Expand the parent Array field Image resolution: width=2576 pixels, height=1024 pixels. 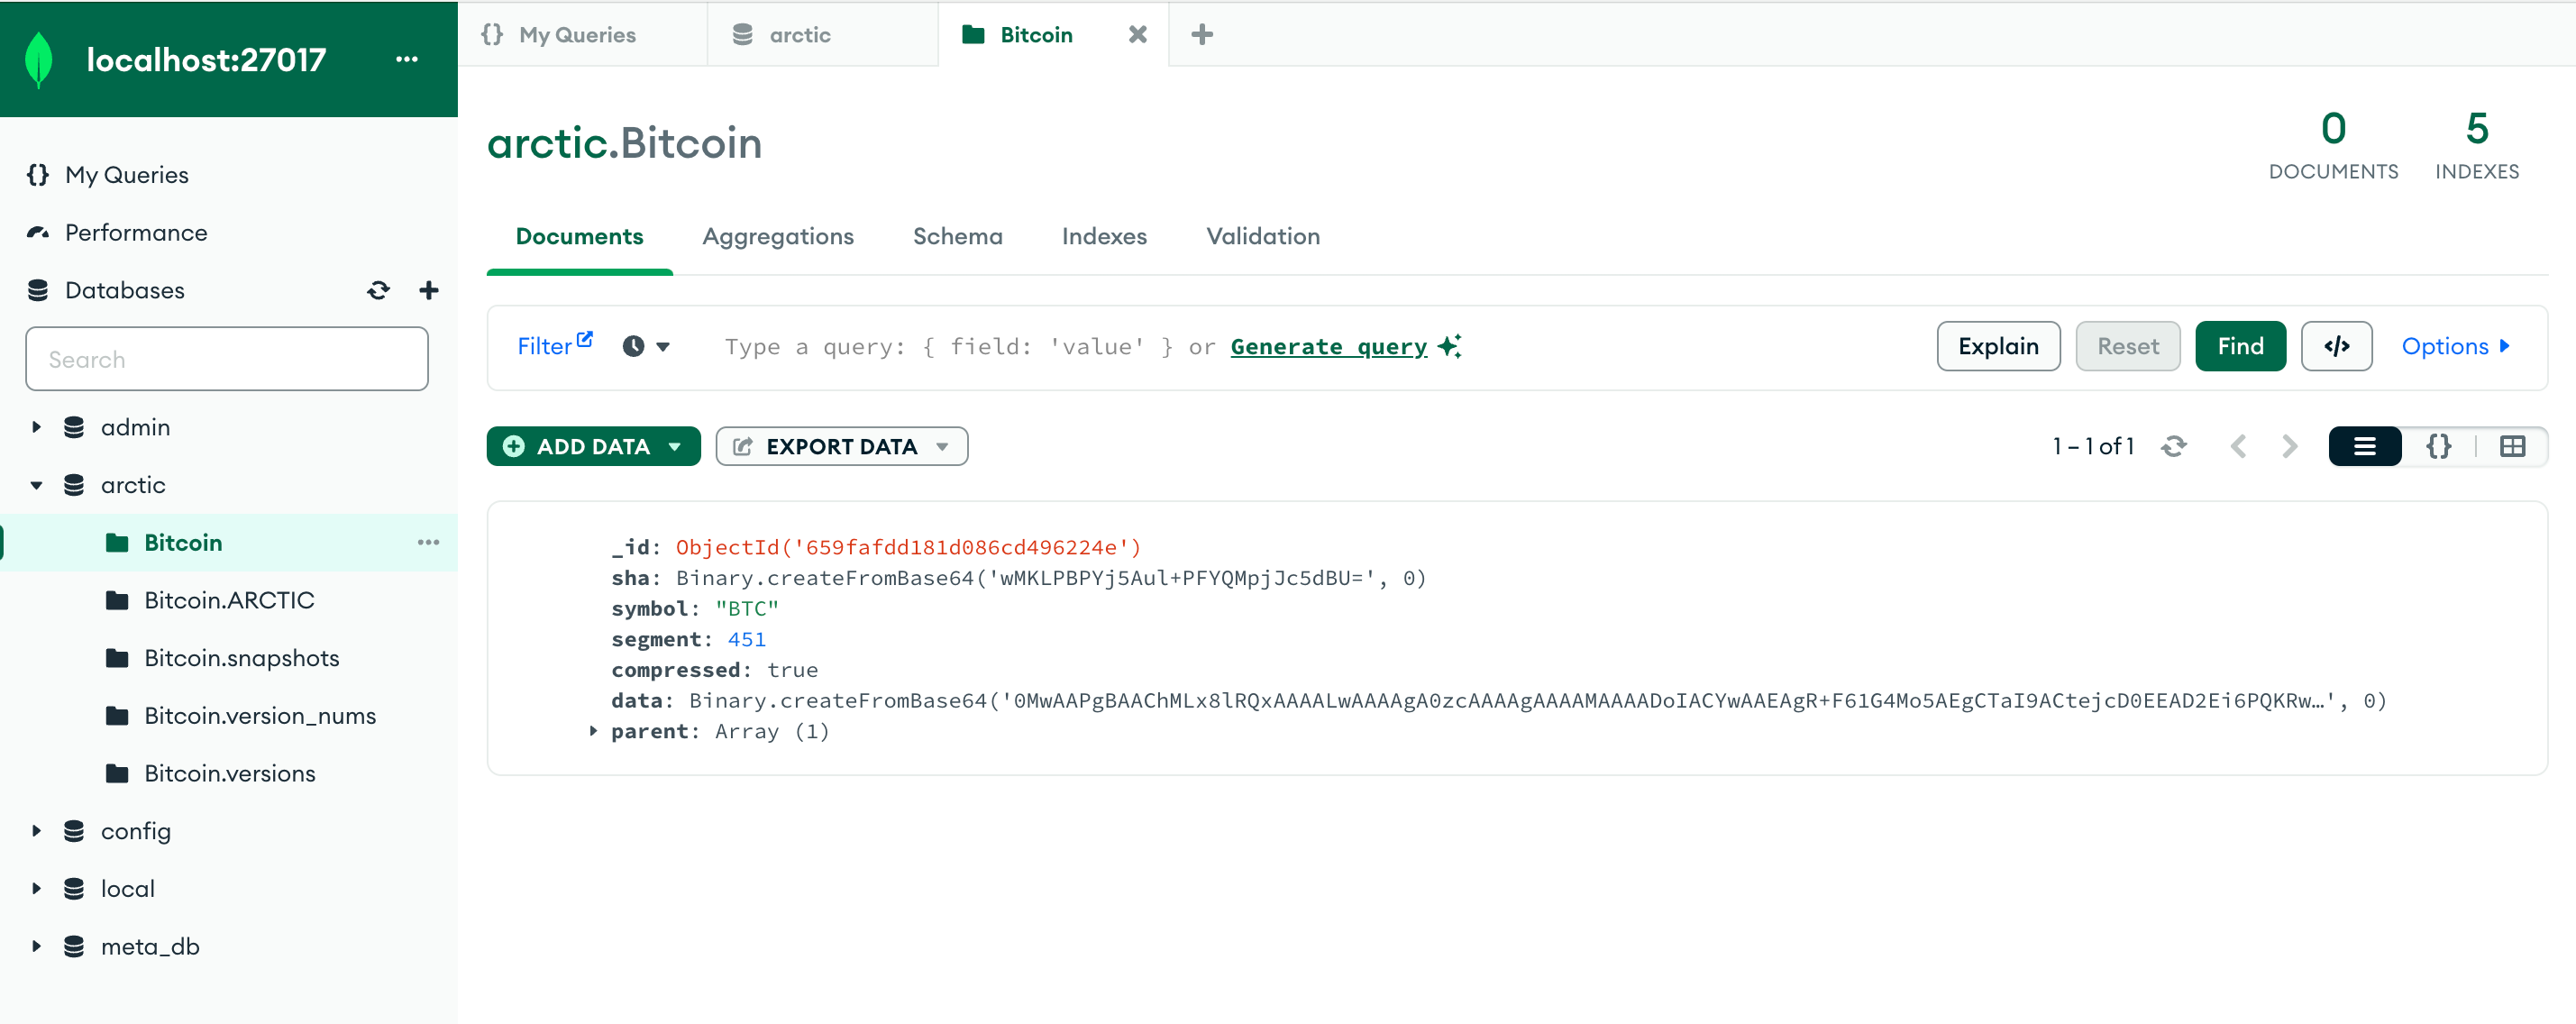592,731
